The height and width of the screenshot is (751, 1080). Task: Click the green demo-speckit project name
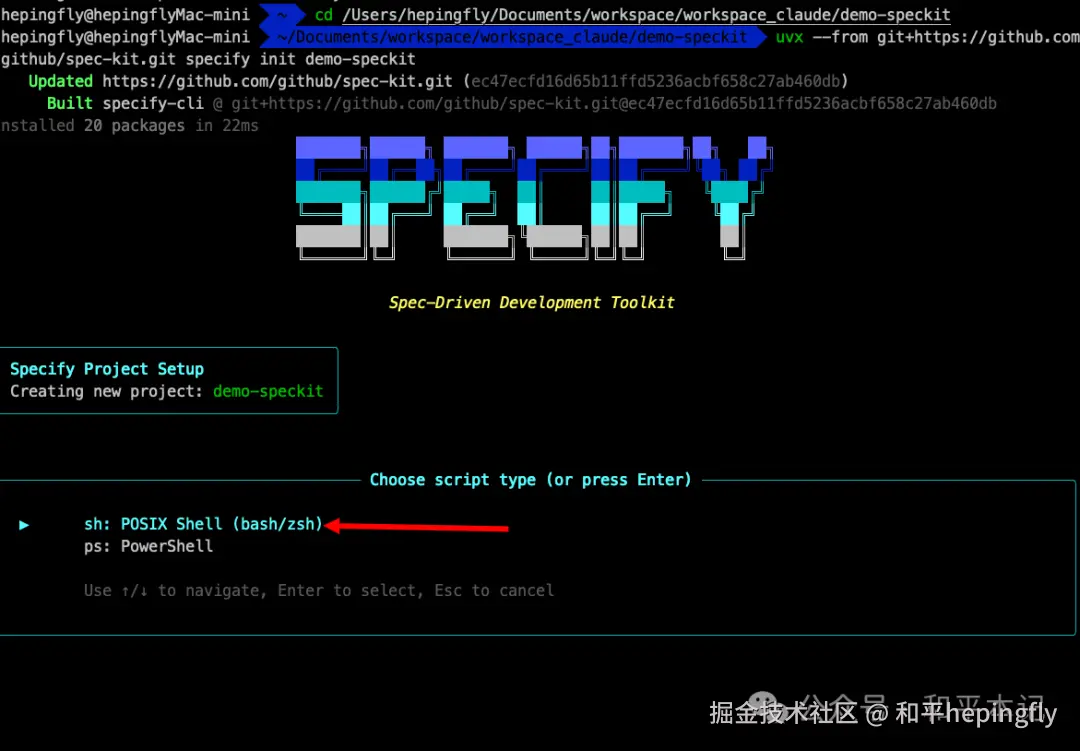268,391
